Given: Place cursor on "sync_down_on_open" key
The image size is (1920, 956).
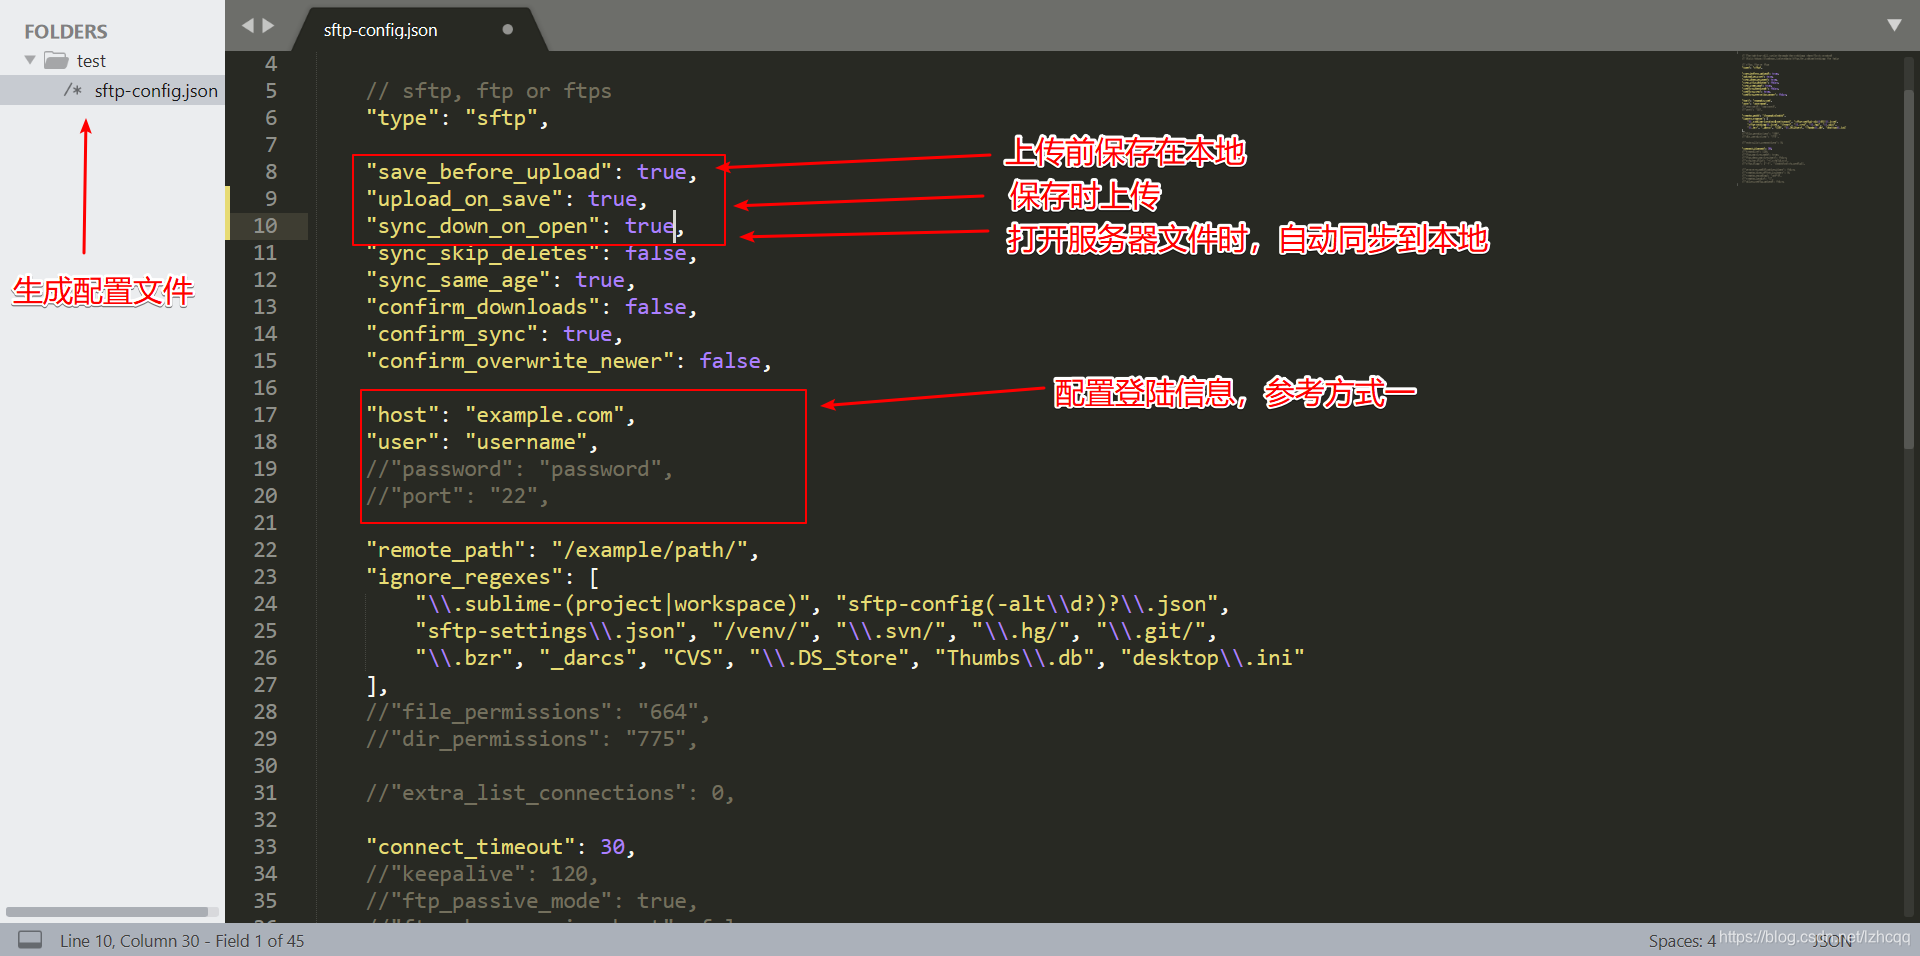Looking at the screenshot, I should point(483,226).
